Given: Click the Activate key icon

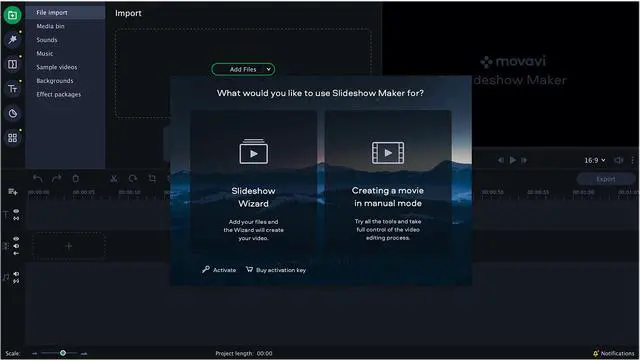Looking at the screenshot, I should pyautogui.click(x=206, y=269).
